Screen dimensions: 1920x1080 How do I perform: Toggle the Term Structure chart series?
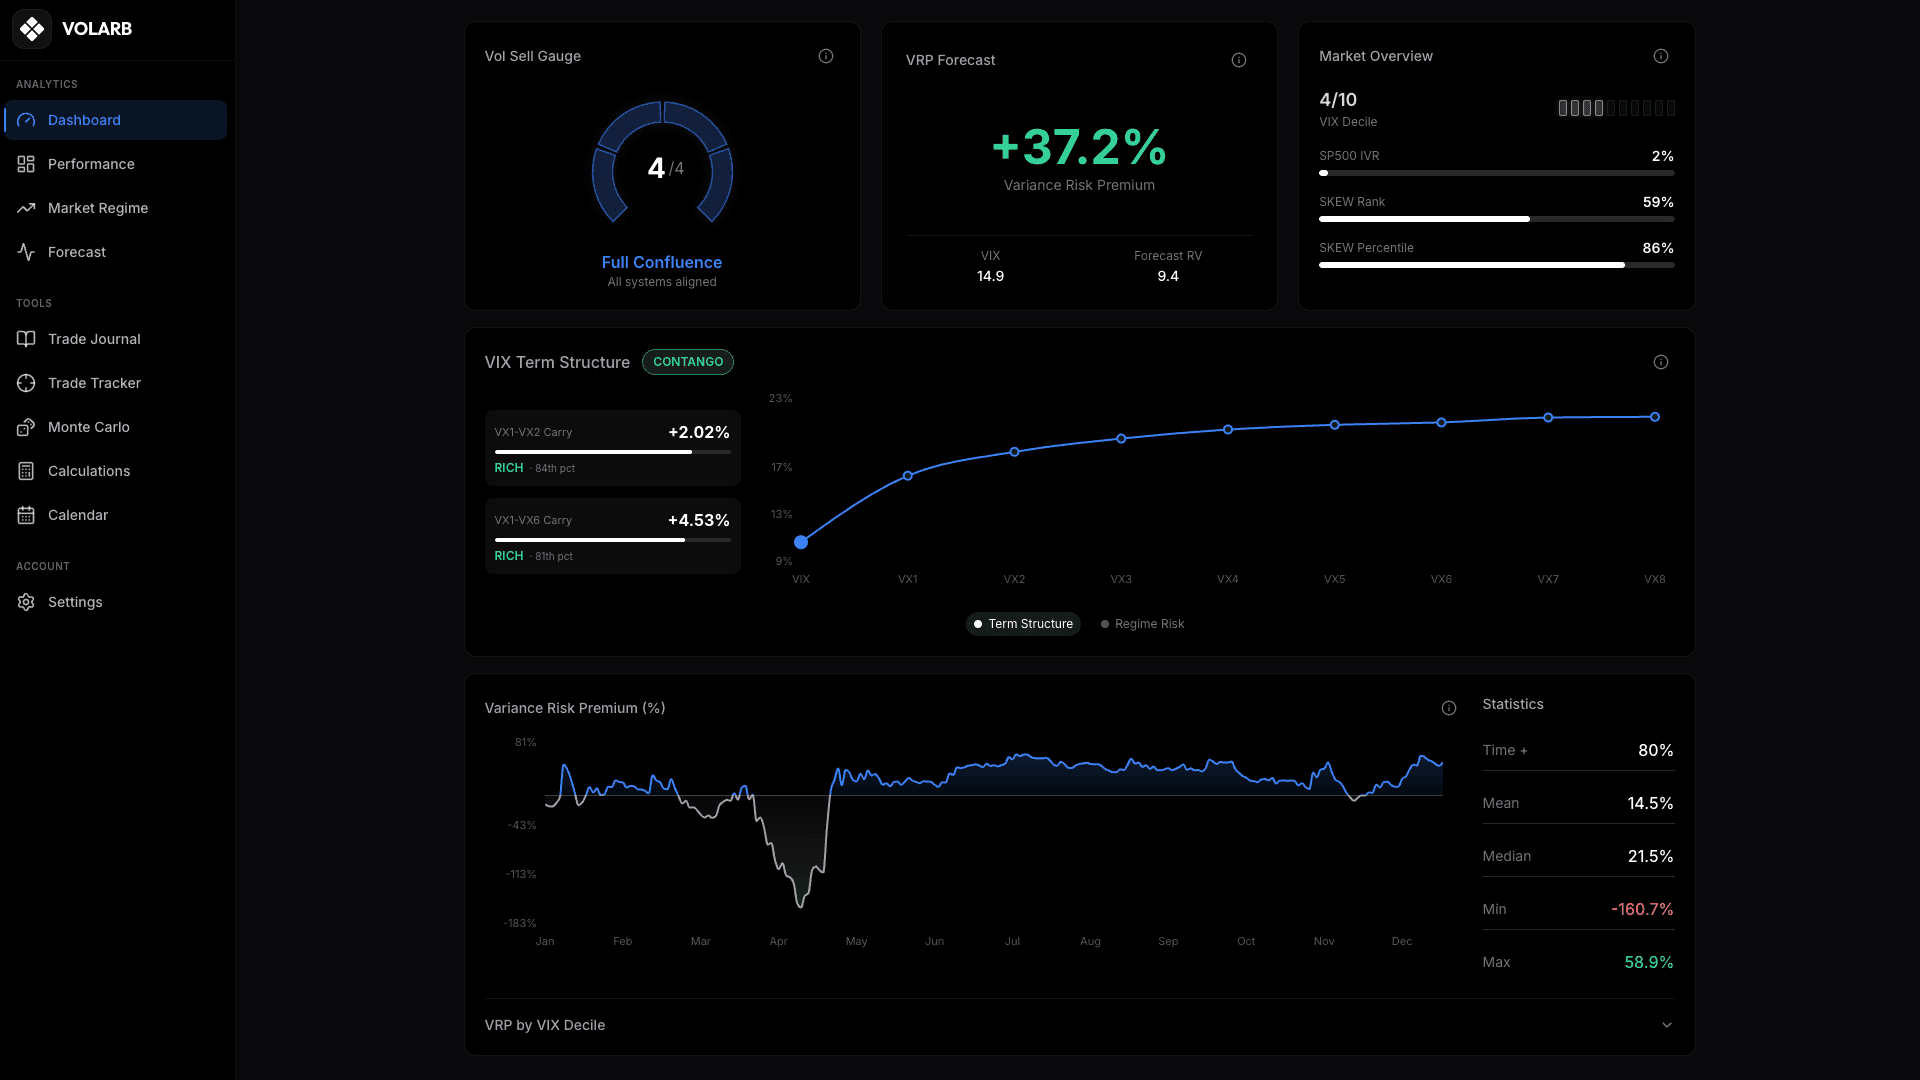point(1023,623)
